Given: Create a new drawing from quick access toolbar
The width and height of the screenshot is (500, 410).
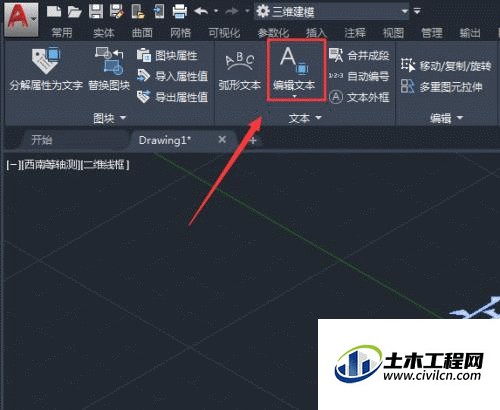Looking at the screenshot, I should [54, 12].
